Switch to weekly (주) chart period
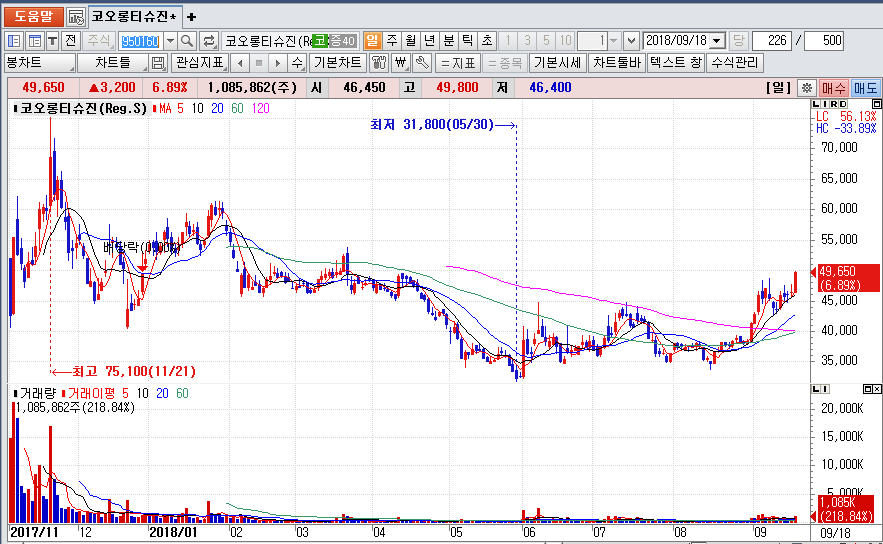This screenshot has height=544, width=883. coord(391,41)
